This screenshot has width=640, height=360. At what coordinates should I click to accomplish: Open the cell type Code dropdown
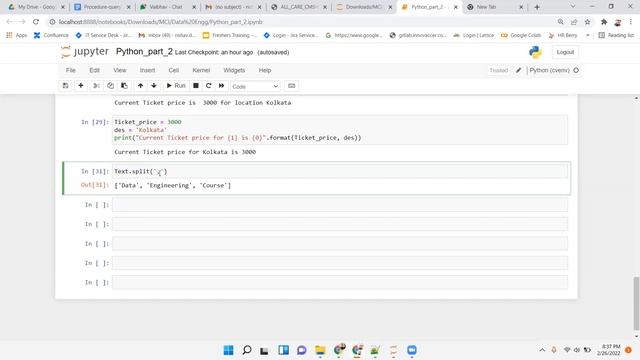point(255,87)
